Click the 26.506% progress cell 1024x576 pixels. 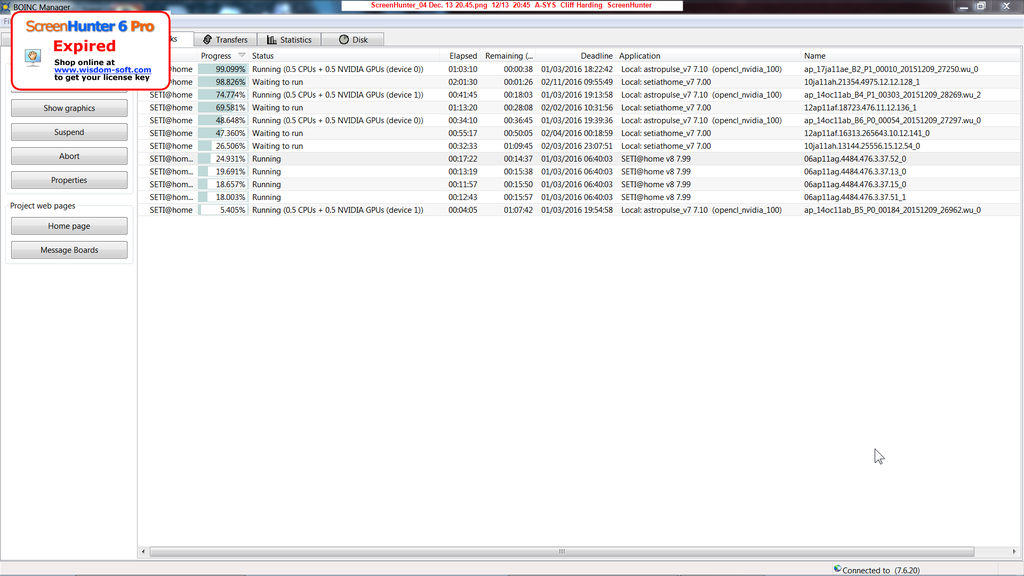(223, 146)
